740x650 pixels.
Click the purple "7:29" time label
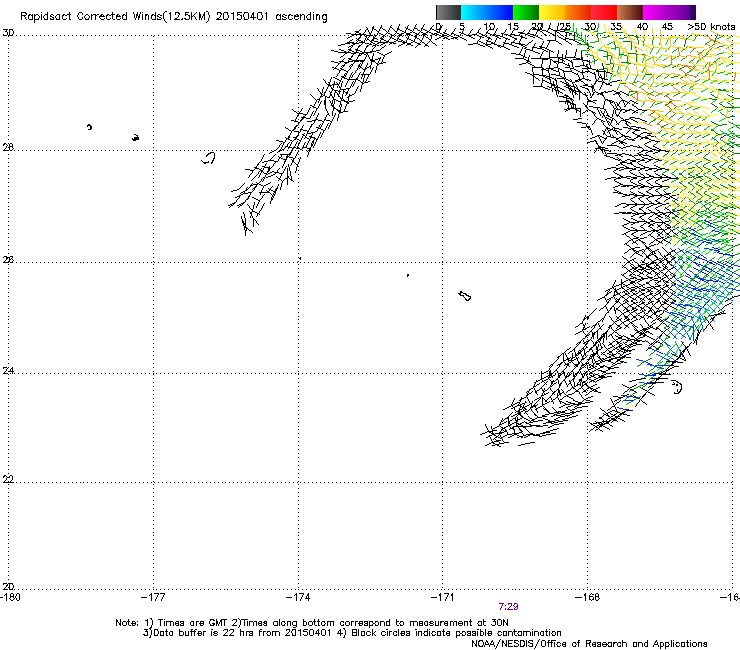tap(508, 607)
